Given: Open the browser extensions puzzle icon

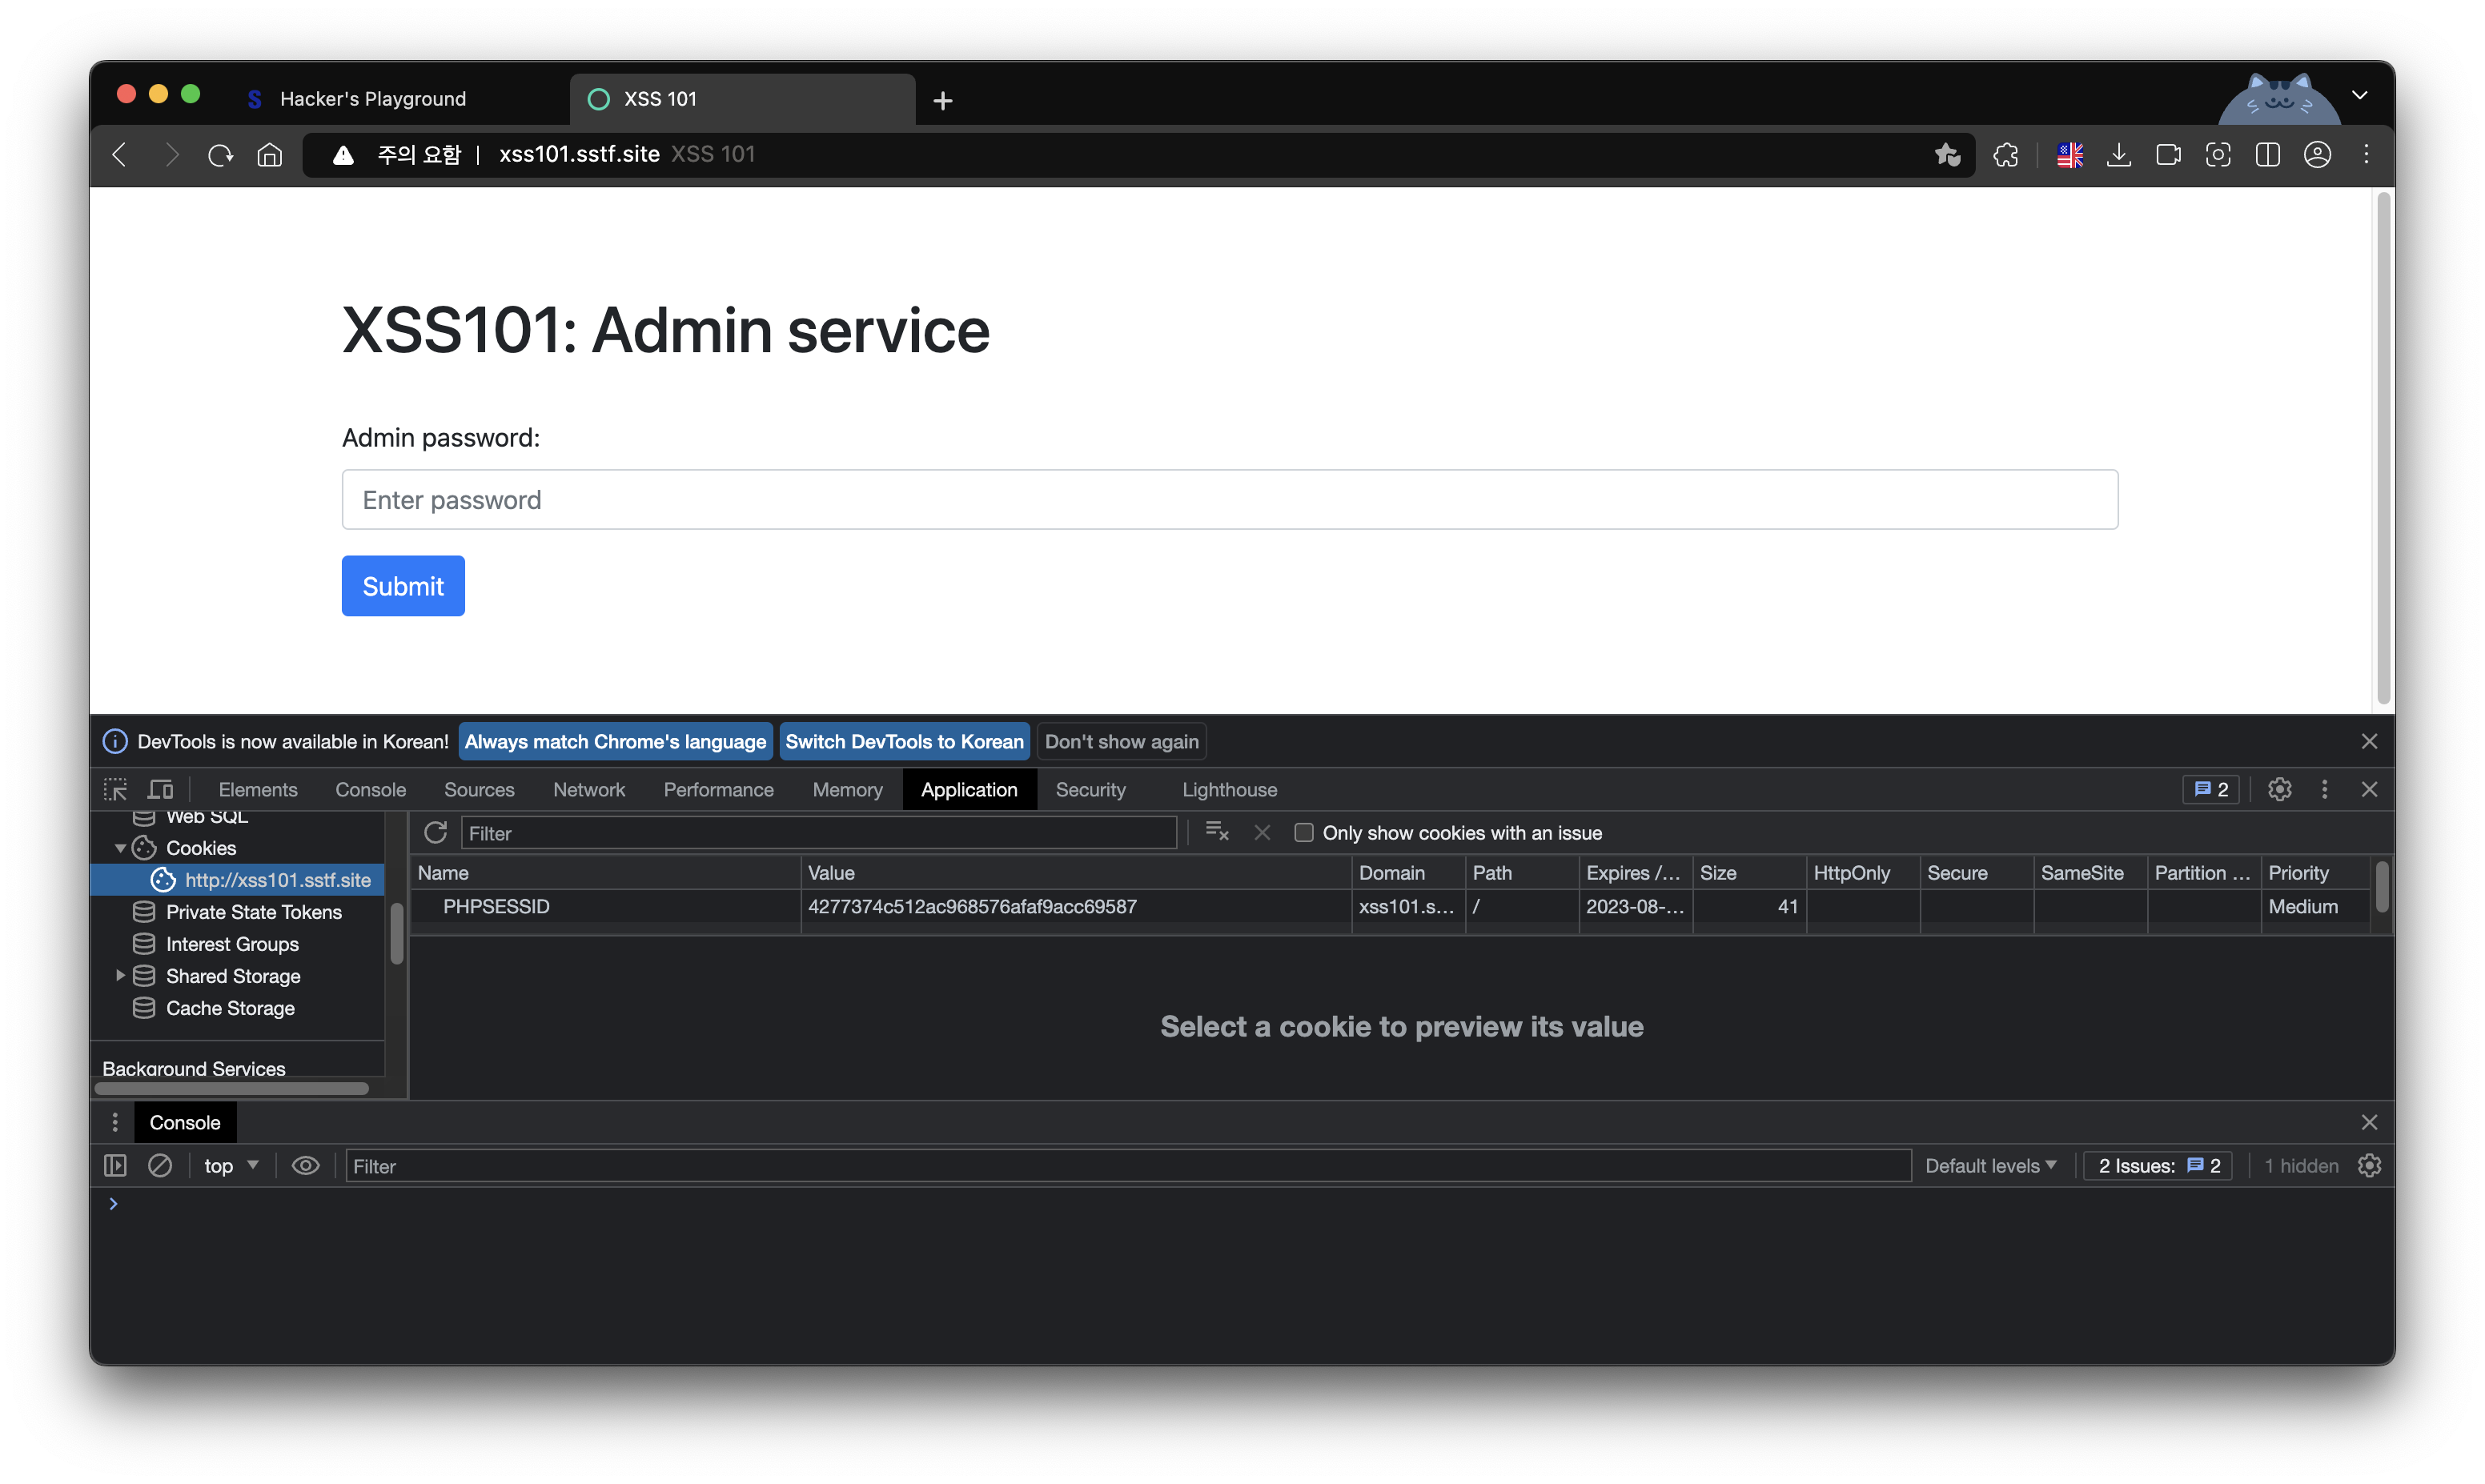Looking at the screenshot, I should [2005, 155].
